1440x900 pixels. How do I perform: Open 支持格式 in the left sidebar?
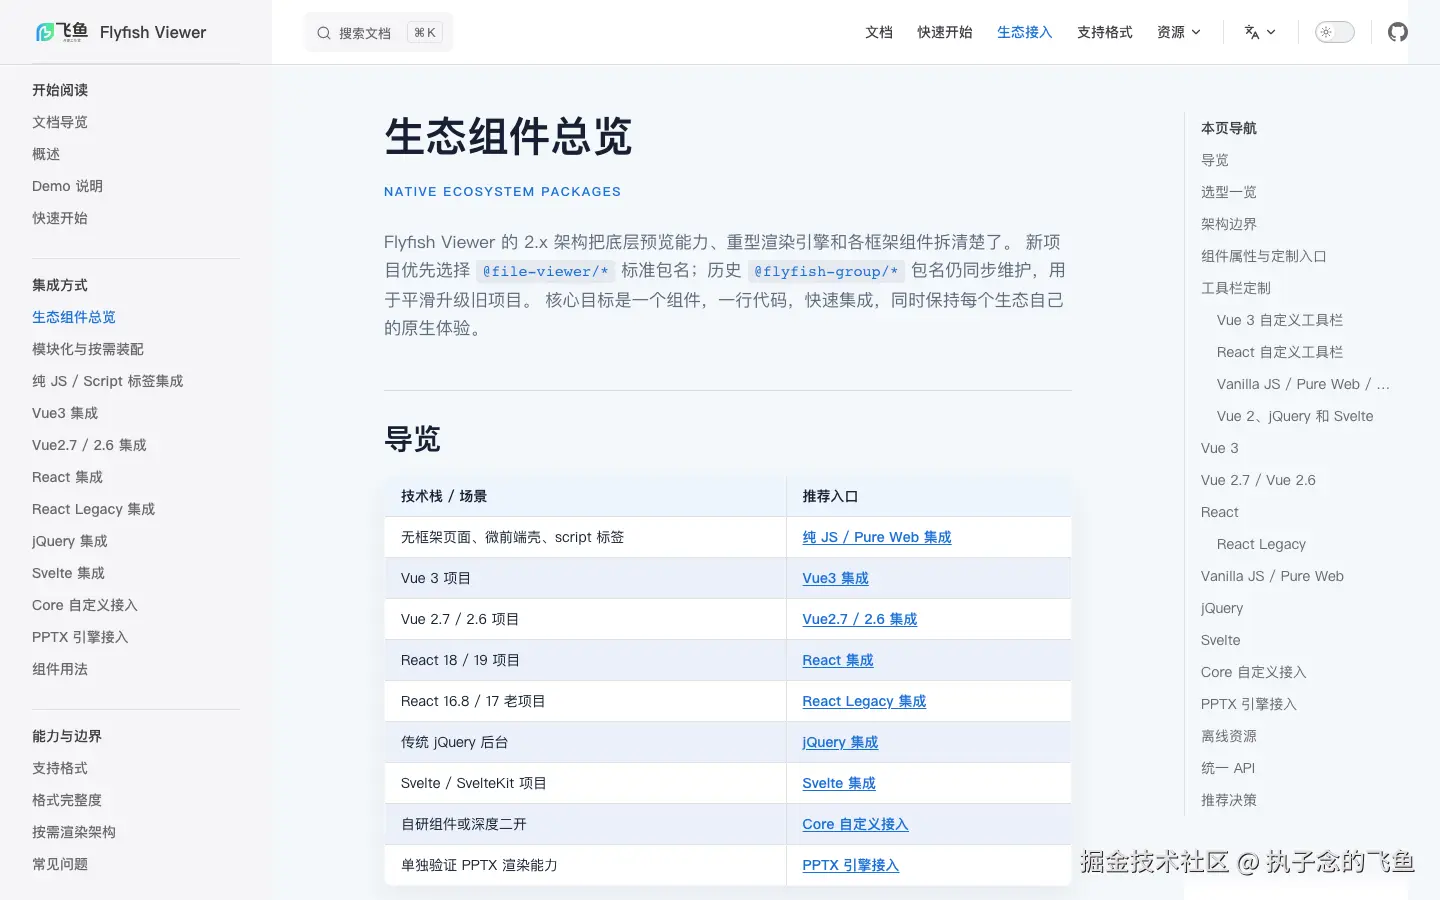(60, 768)
